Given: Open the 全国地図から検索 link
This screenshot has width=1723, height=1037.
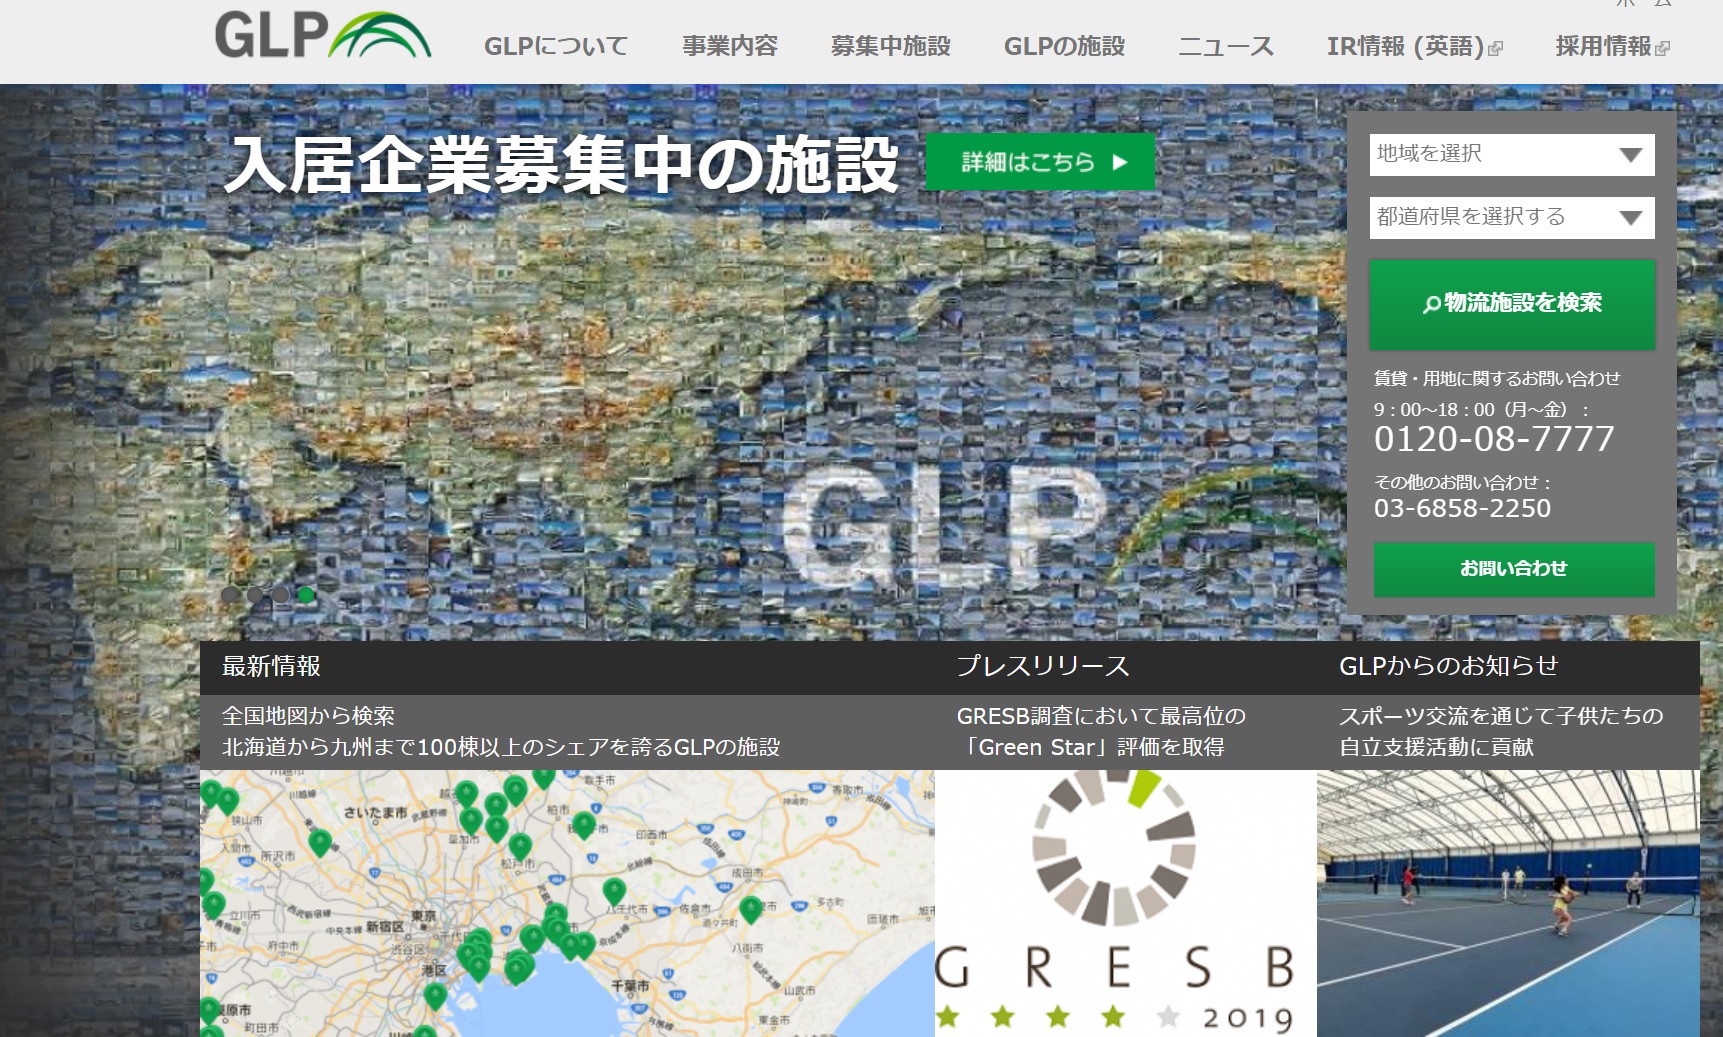Looking at the screenshot, I should tap(308, 716).
